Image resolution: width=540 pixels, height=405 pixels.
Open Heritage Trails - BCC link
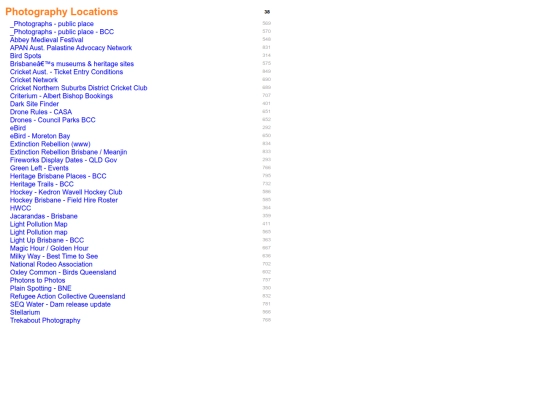(x=42, y=184)
